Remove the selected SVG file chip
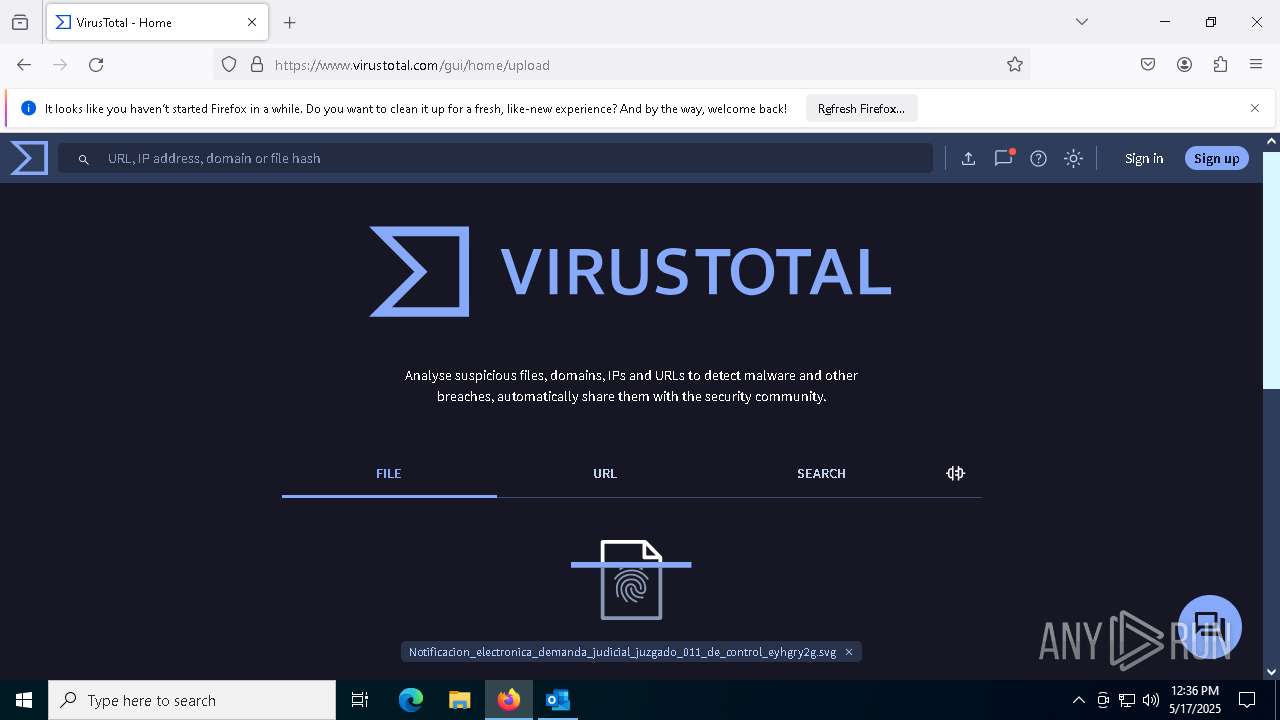This screenshot has width=1280, height=720. (849, 652)
